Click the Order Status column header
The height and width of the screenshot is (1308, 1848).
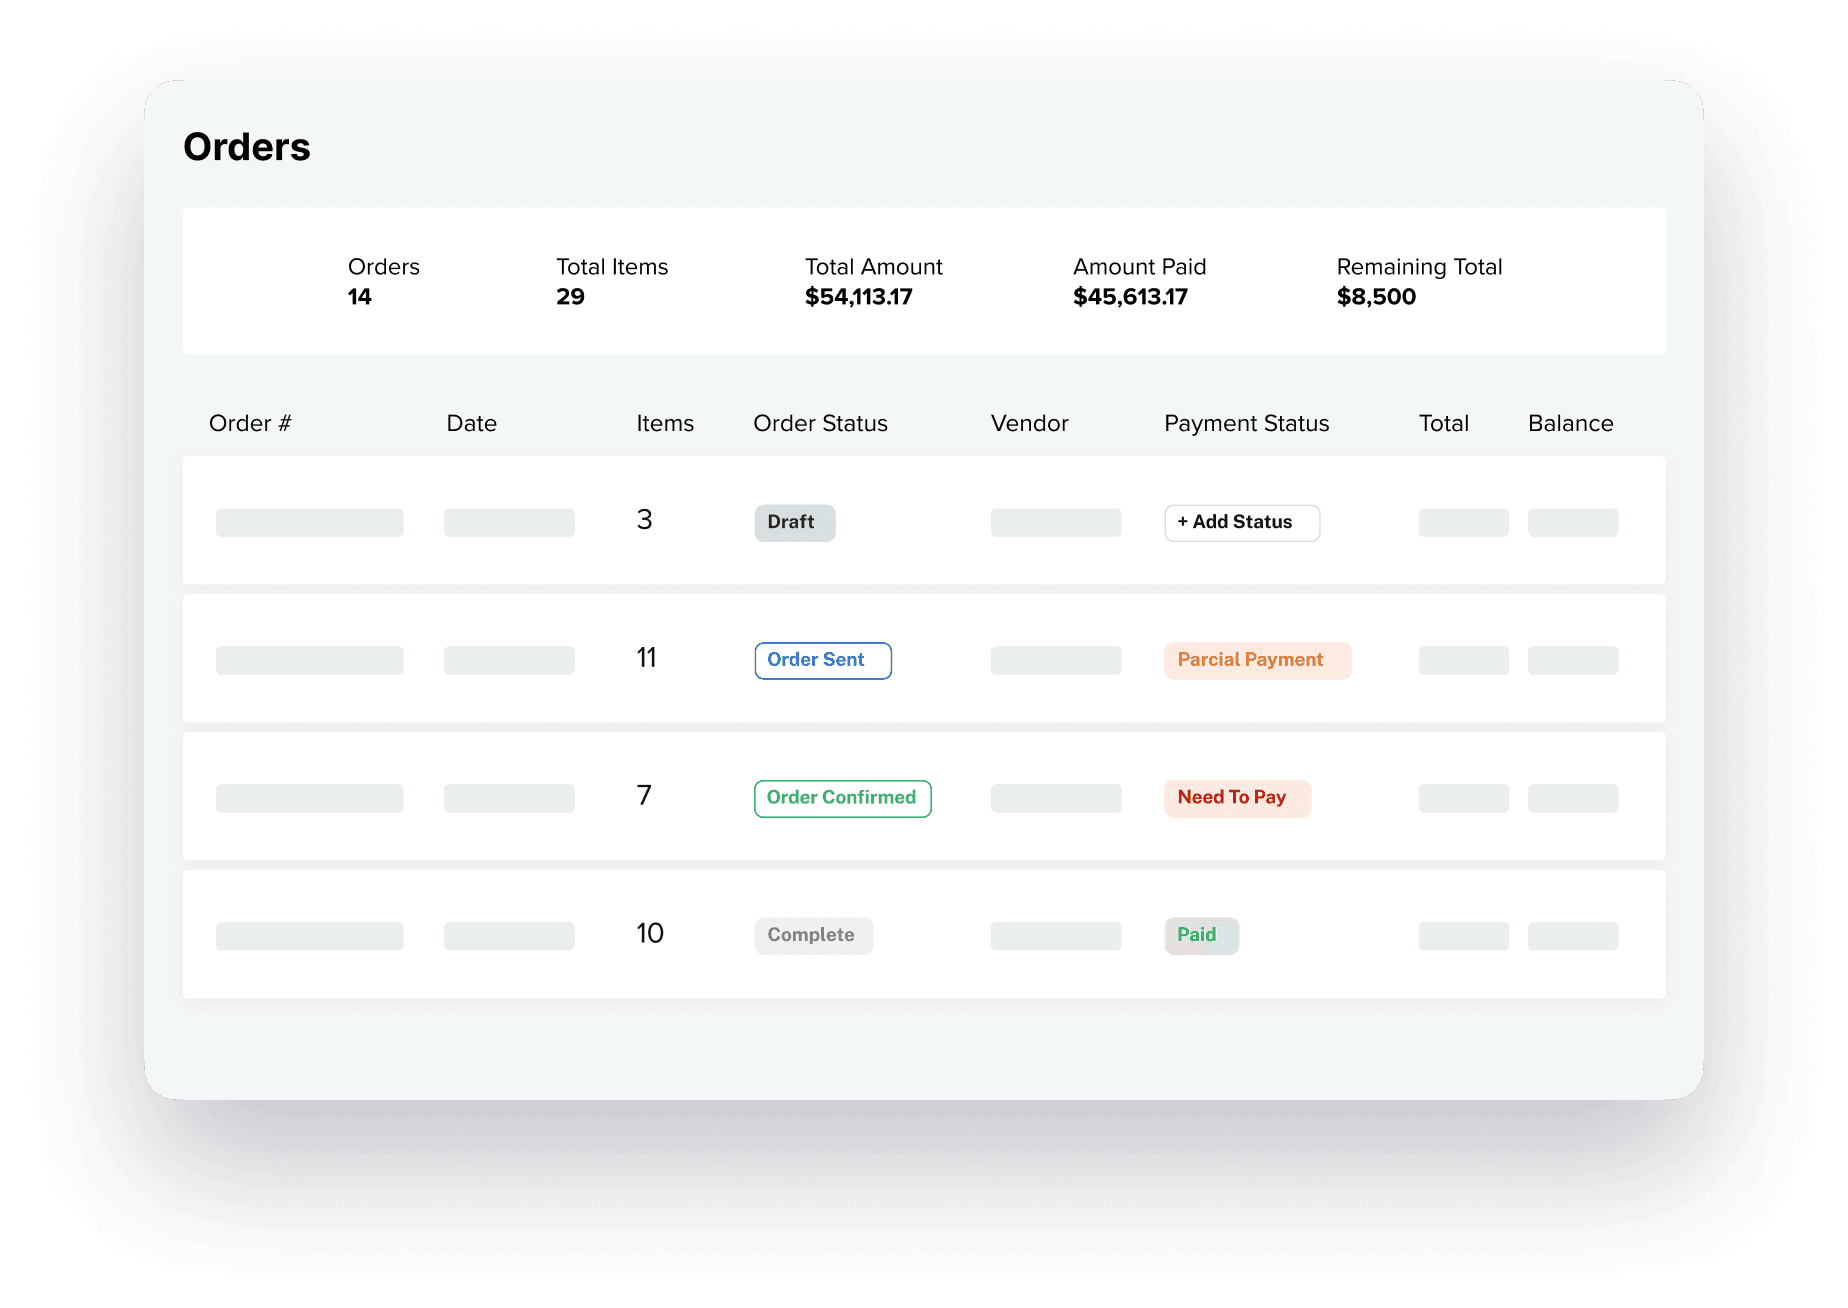point(819,423)
